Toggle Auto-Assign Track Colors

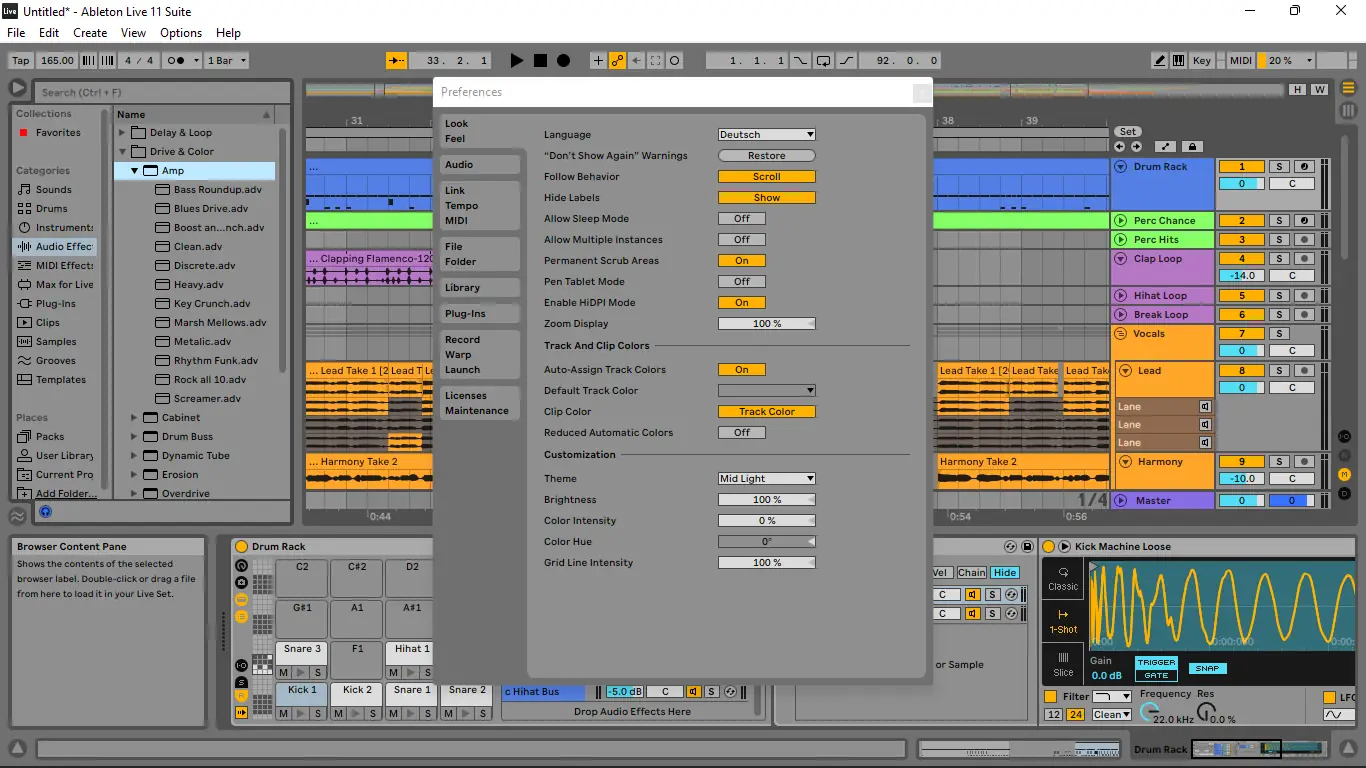click(742, 370)
